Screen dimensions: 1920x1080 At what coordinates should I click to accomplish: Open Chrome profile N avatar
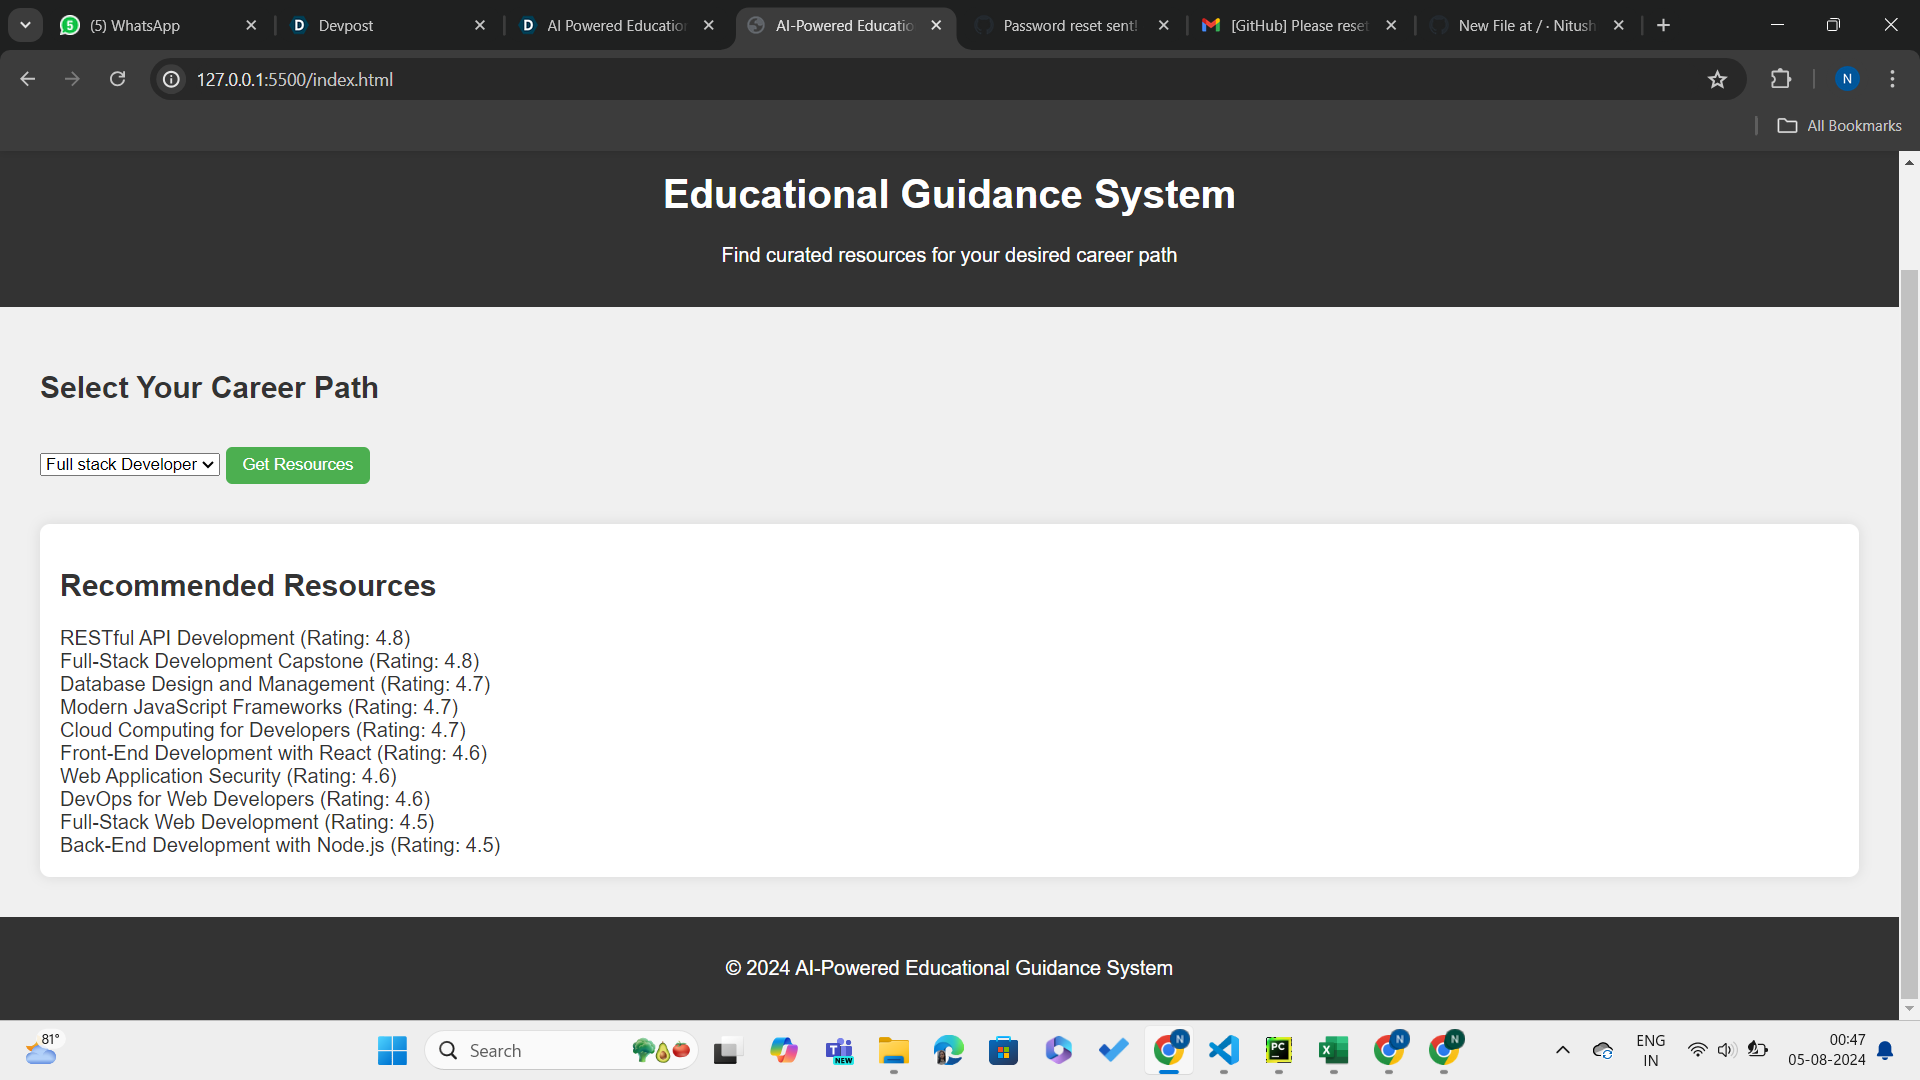1847,79
